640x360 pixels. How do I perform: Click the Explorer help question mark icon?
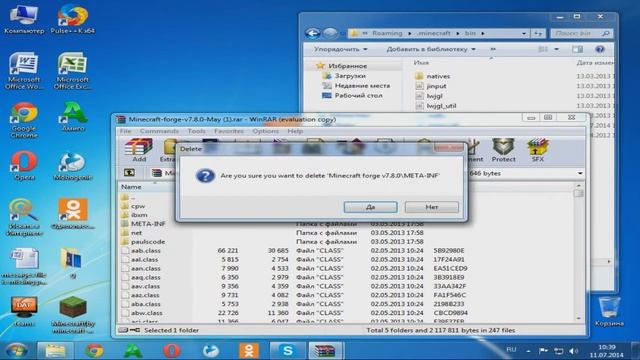click(x=599, y=49)
